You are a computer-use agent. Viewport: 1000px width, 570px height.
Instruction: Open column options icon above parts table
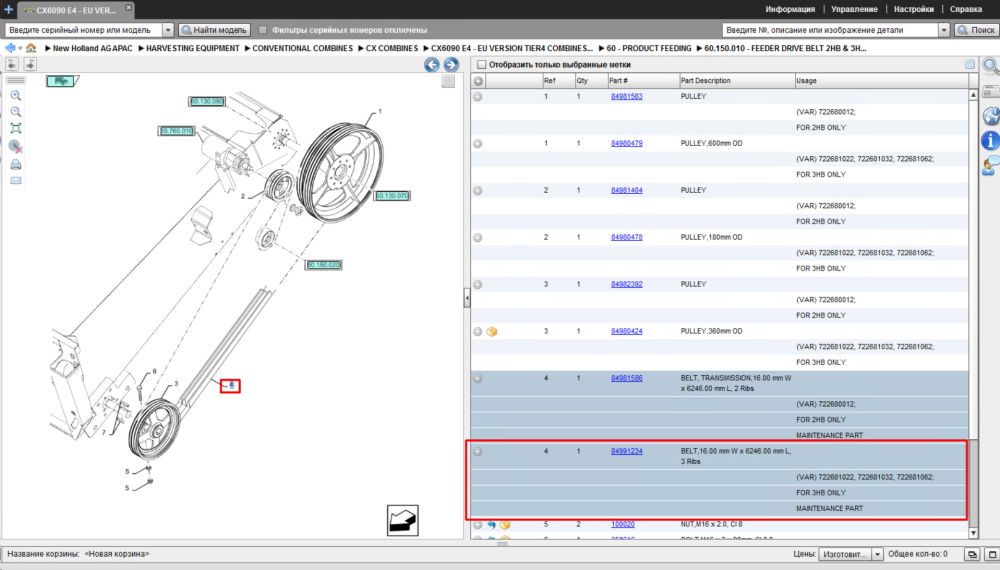click(x=969, y=64)
